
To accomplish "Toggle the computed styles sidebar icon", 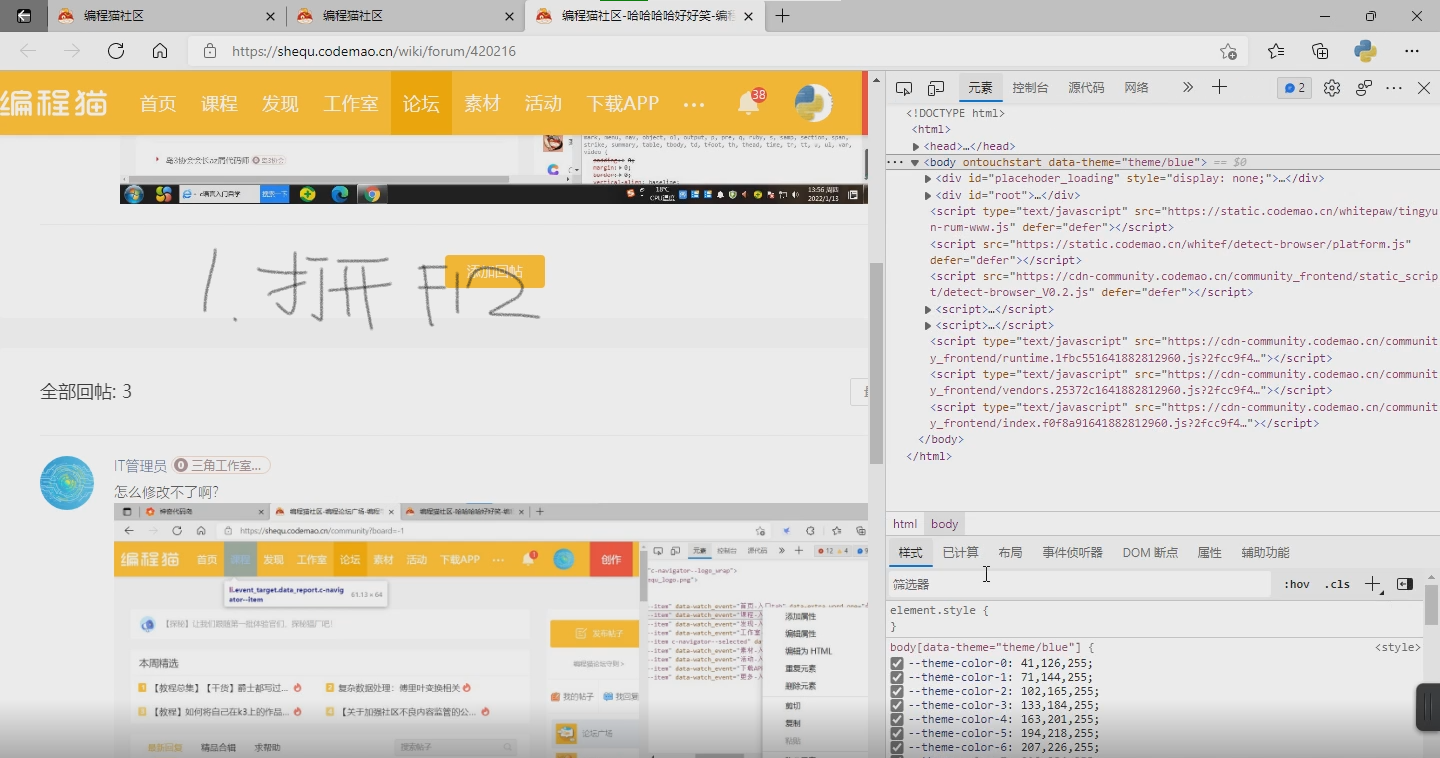I will point(1405,584).
